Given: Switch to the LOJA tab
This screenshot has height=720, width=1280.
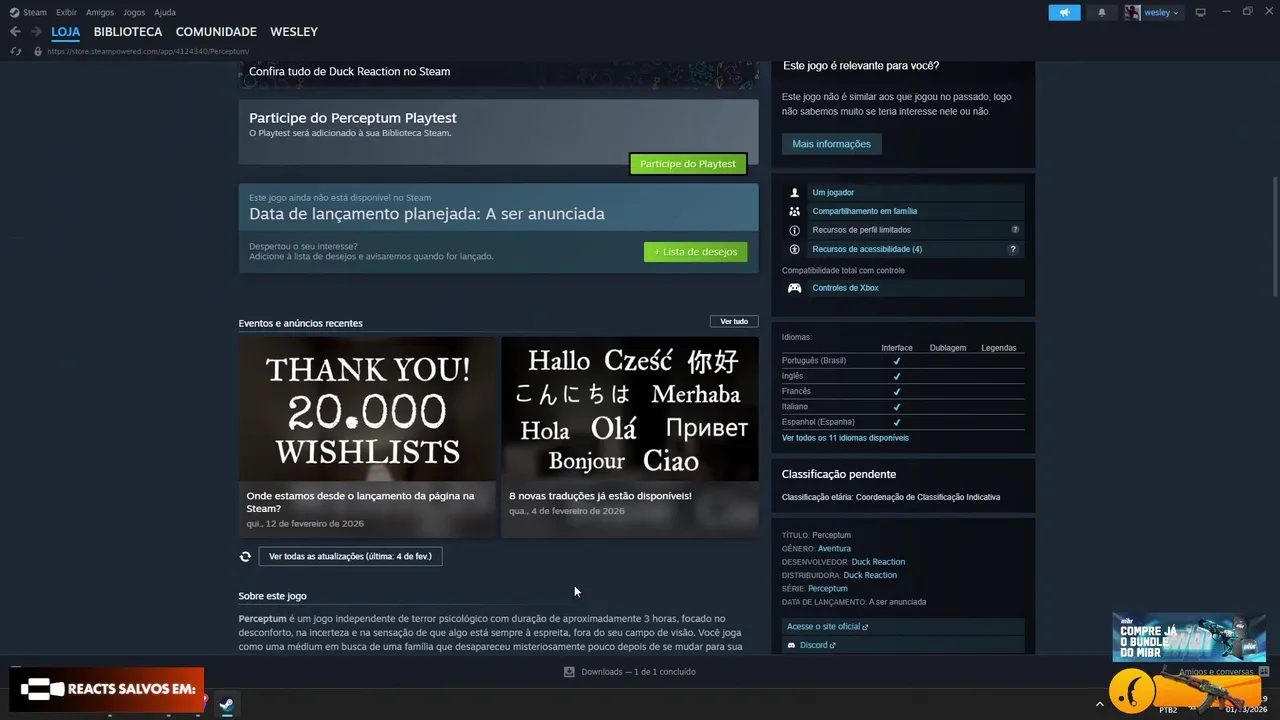Looking at the screenshot, I should [66, 32].
